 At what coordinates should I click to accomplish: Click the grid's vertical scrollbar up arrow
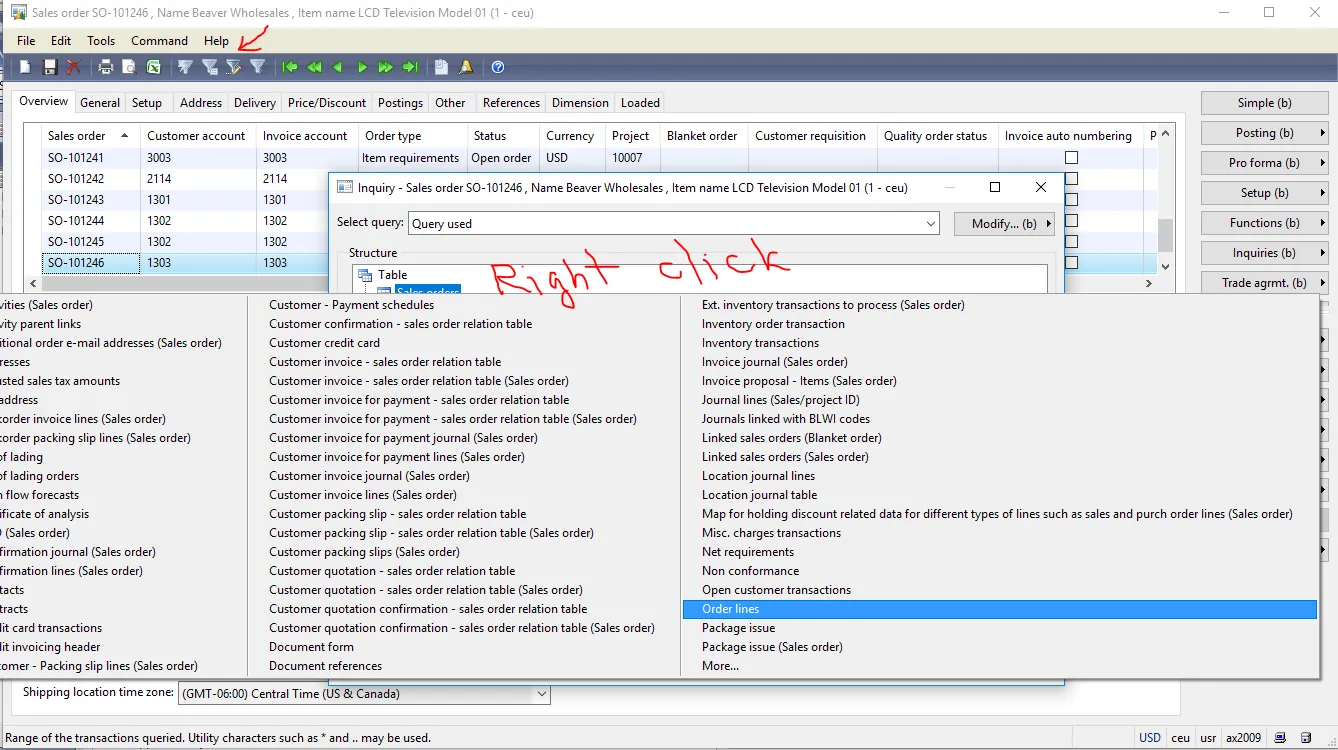point(1165,133)
